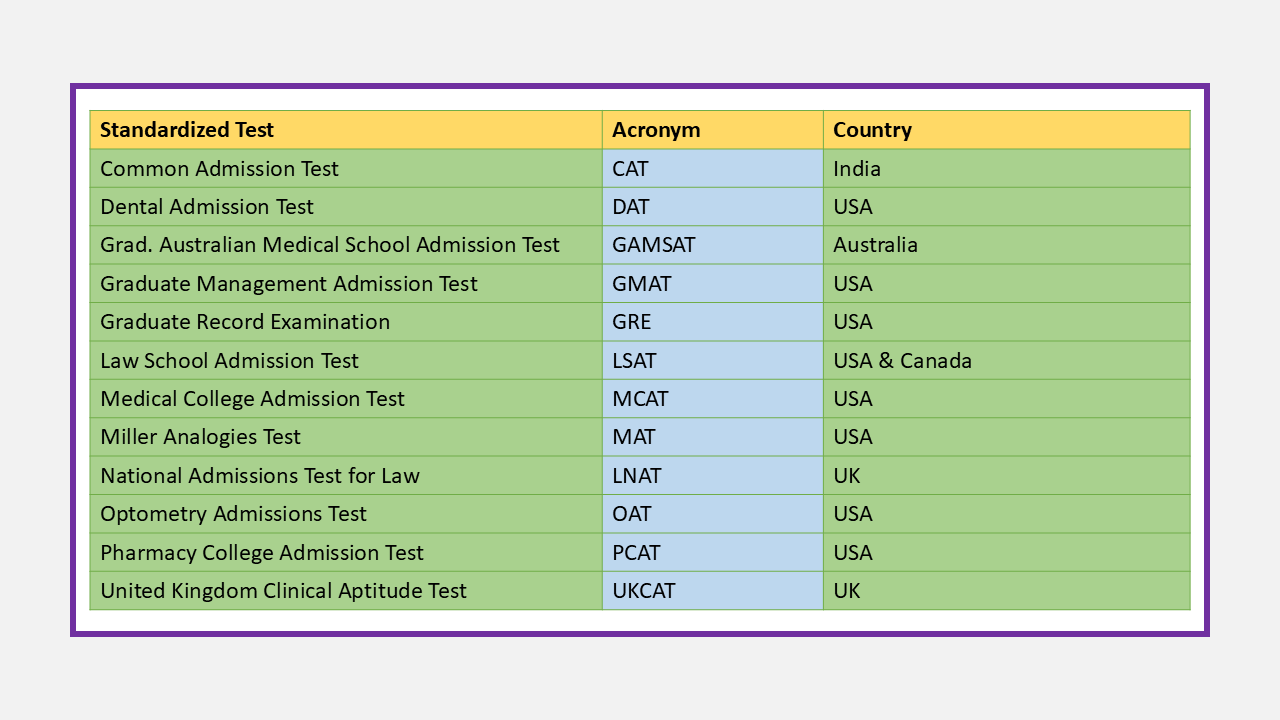The image size is (1280, 720).
Task: Click the LSAT acronym cell
Action: click(x=713, y=360)
